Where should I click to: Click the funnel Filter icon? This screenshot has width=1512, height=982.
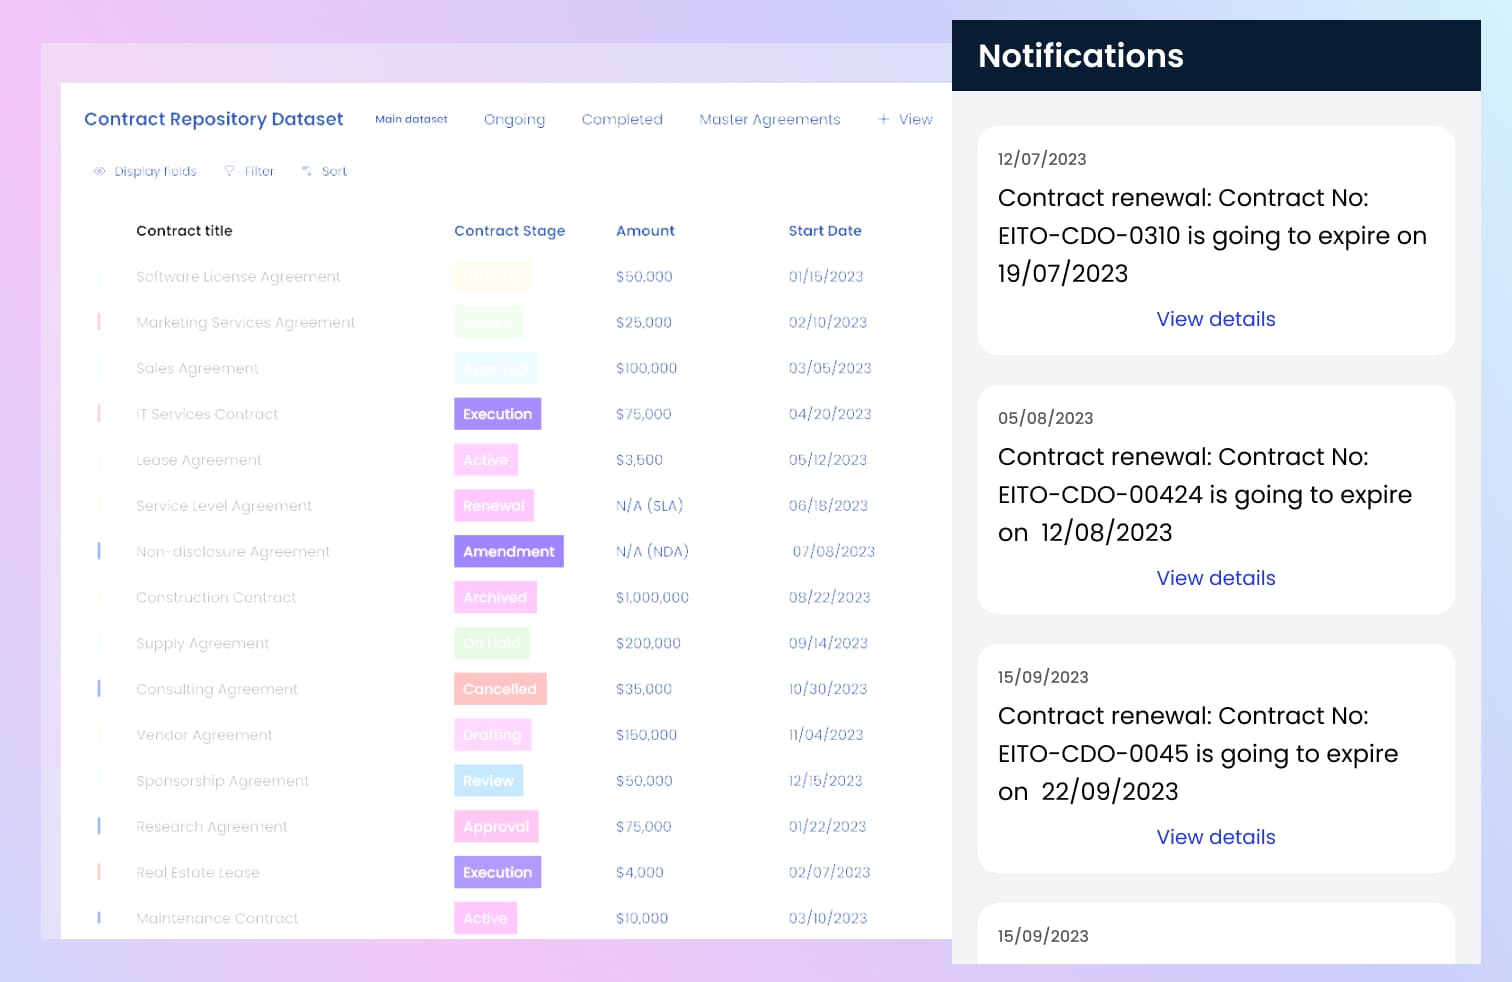click(x=229, y=171)
